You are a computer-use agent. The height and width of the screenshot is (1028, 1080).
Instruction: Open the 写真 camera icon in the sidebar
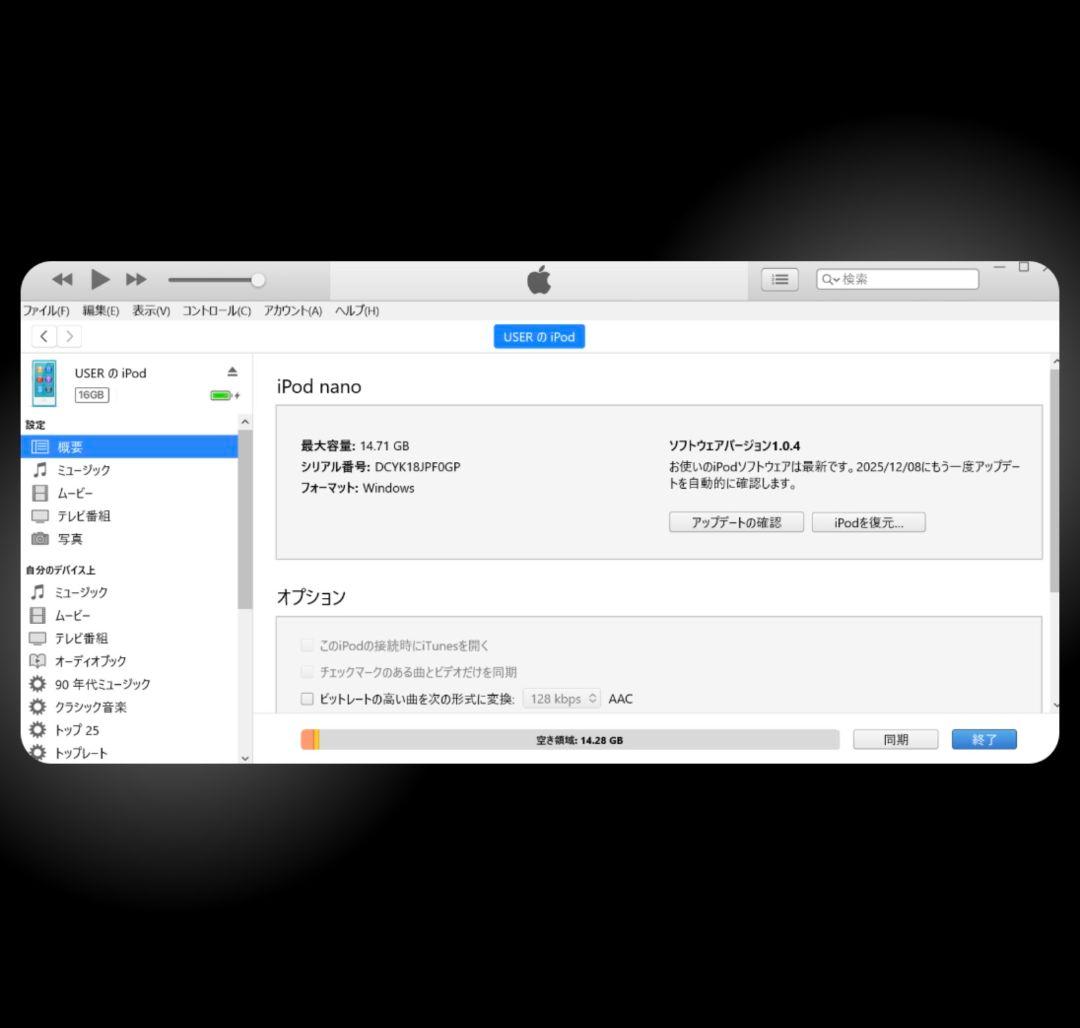click(40, 539)
